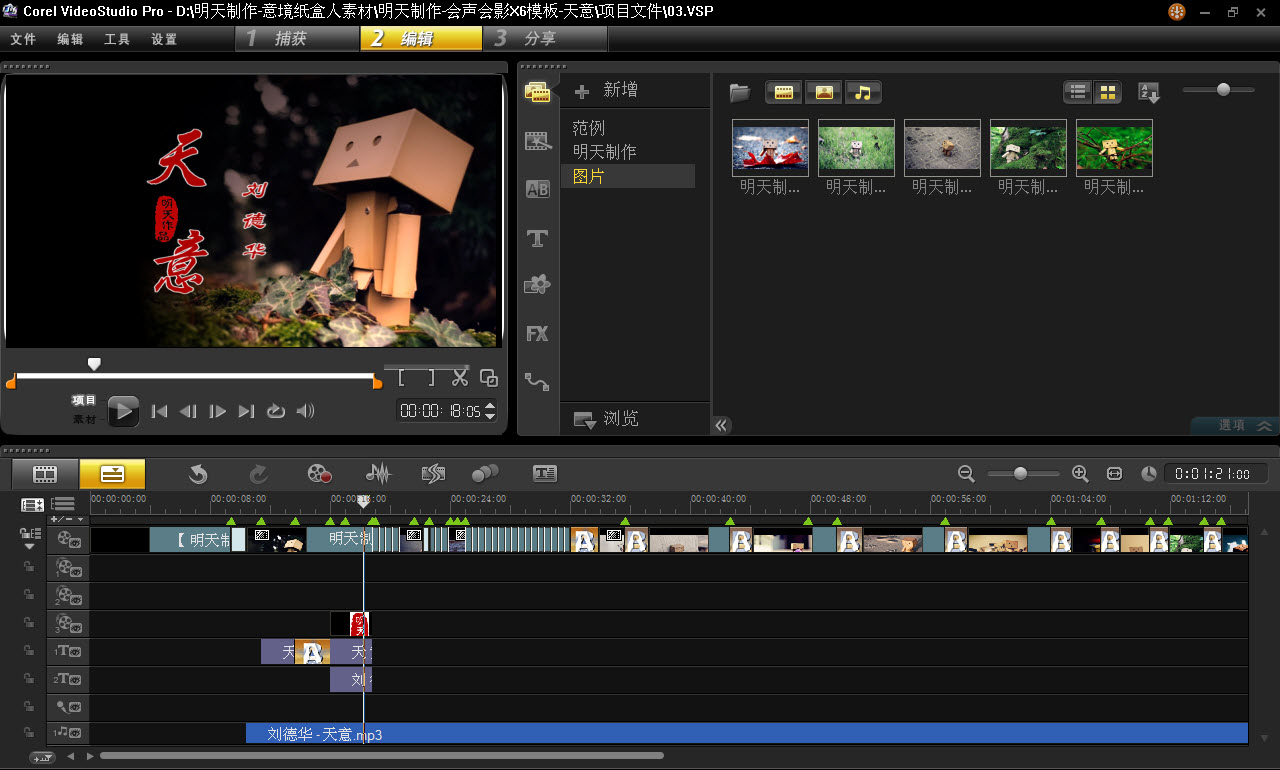
Task: Adjust the timeline zoom slider
Action: click(1020, 474)
